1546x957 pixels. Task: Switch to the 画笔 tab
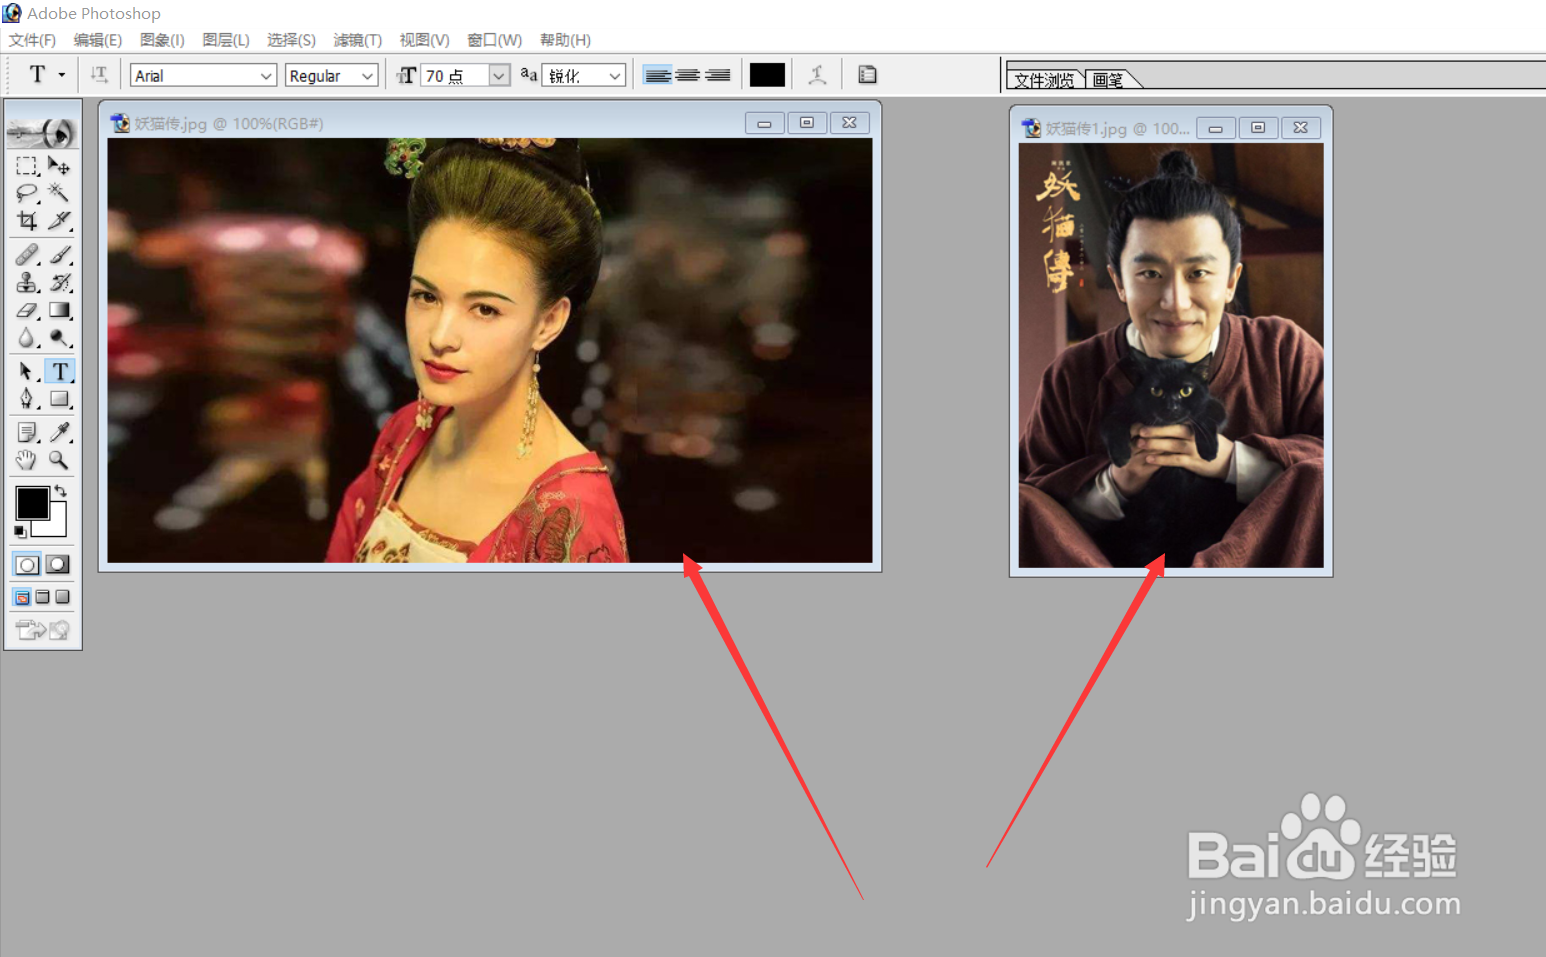[x=1108, y=80]
